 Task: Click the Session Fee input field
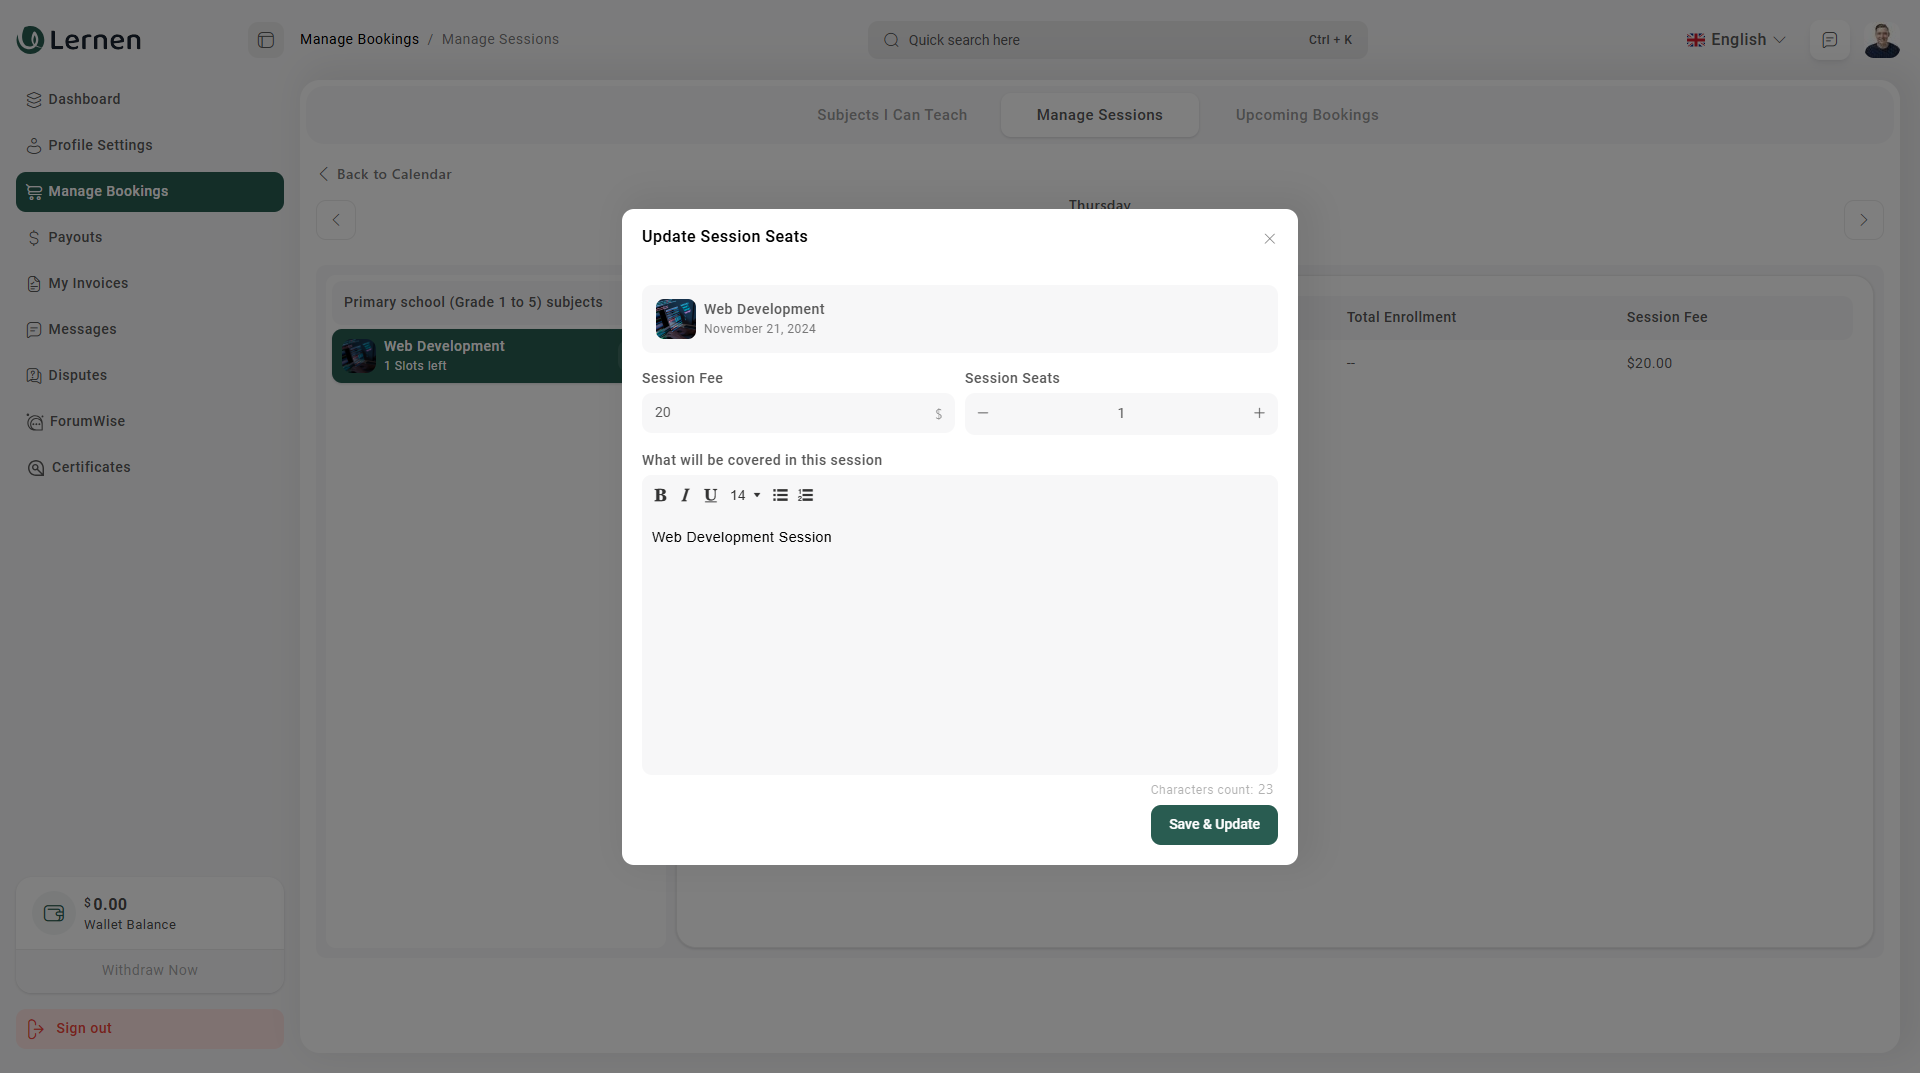790,413
